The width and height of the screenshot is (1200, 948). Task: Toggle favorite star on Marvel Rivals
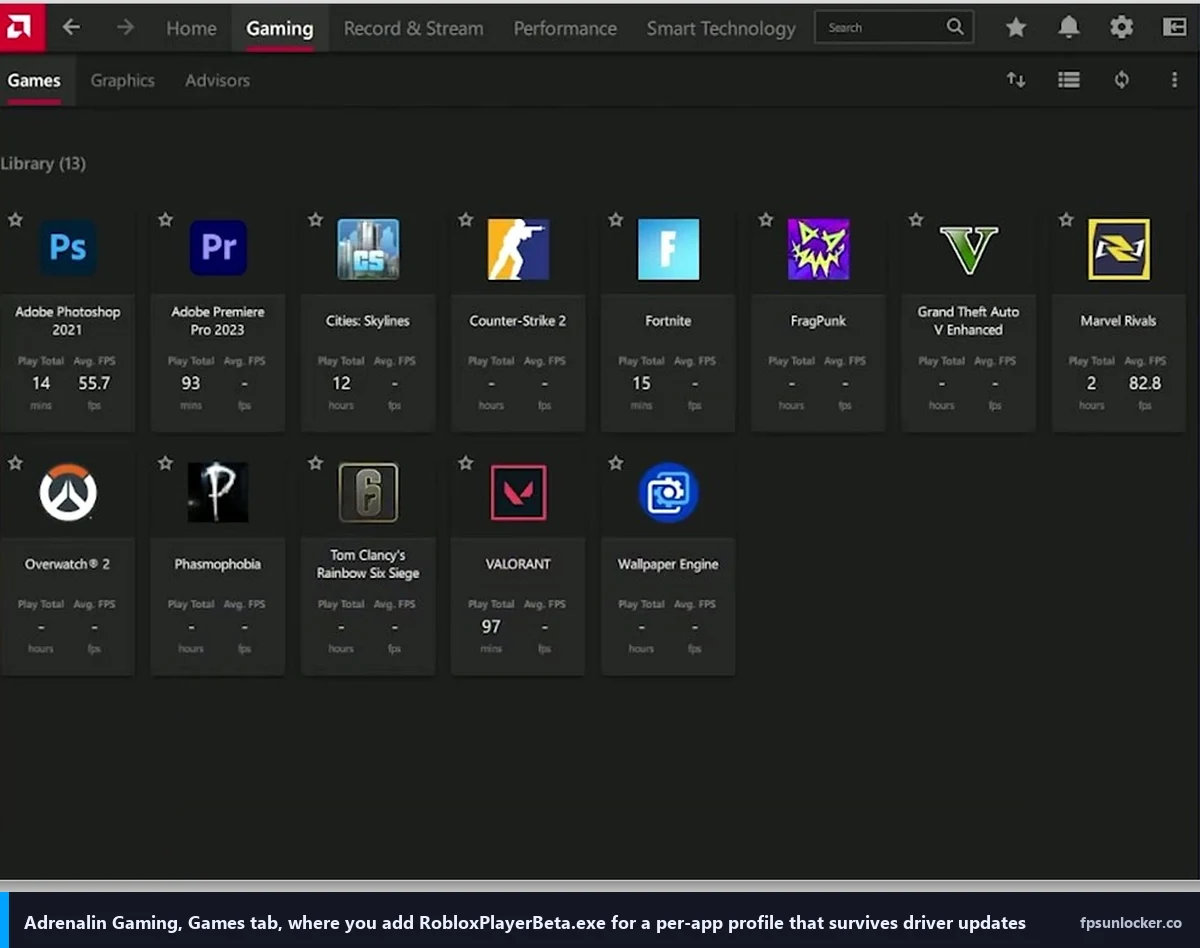(1066, 219)
